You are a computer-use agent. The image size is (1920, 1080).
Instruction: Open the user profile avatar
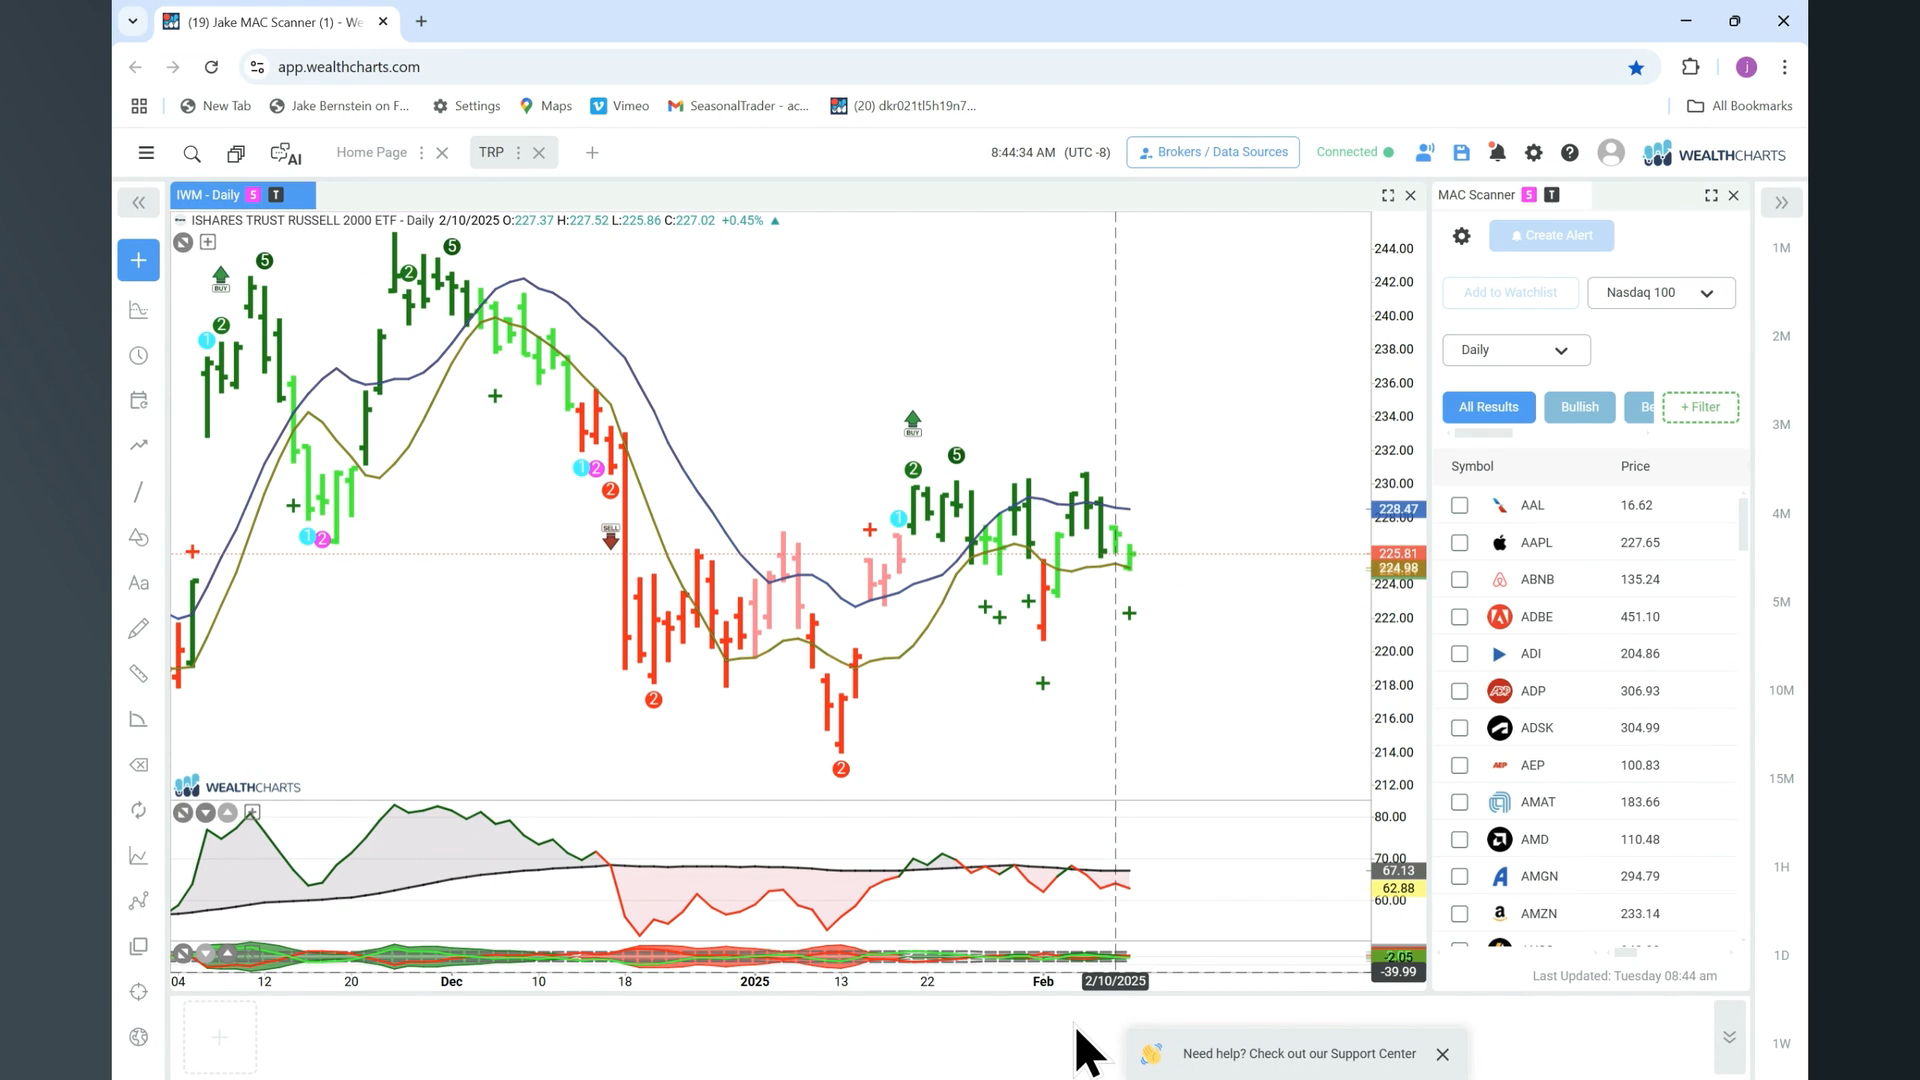1610,152
